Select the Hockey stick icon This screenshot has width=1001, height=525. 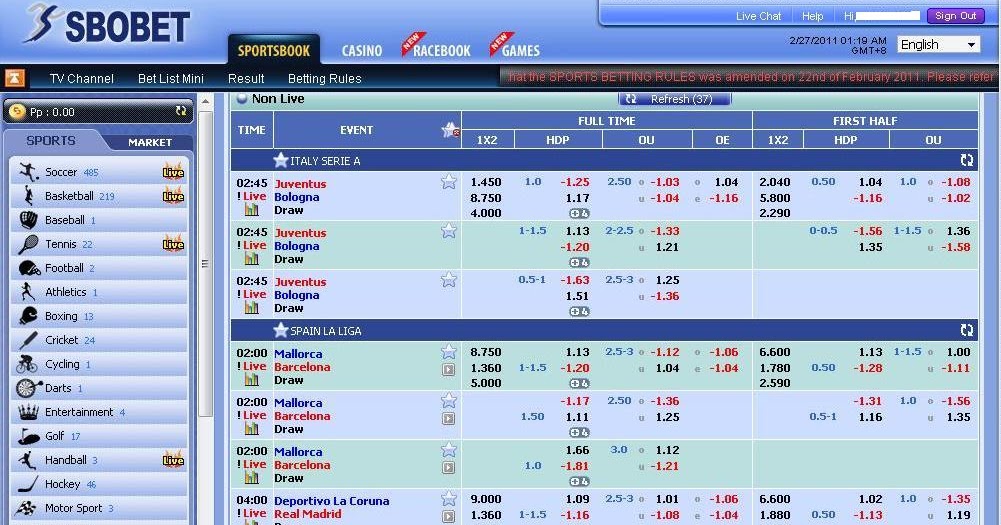tap(27, 484)
